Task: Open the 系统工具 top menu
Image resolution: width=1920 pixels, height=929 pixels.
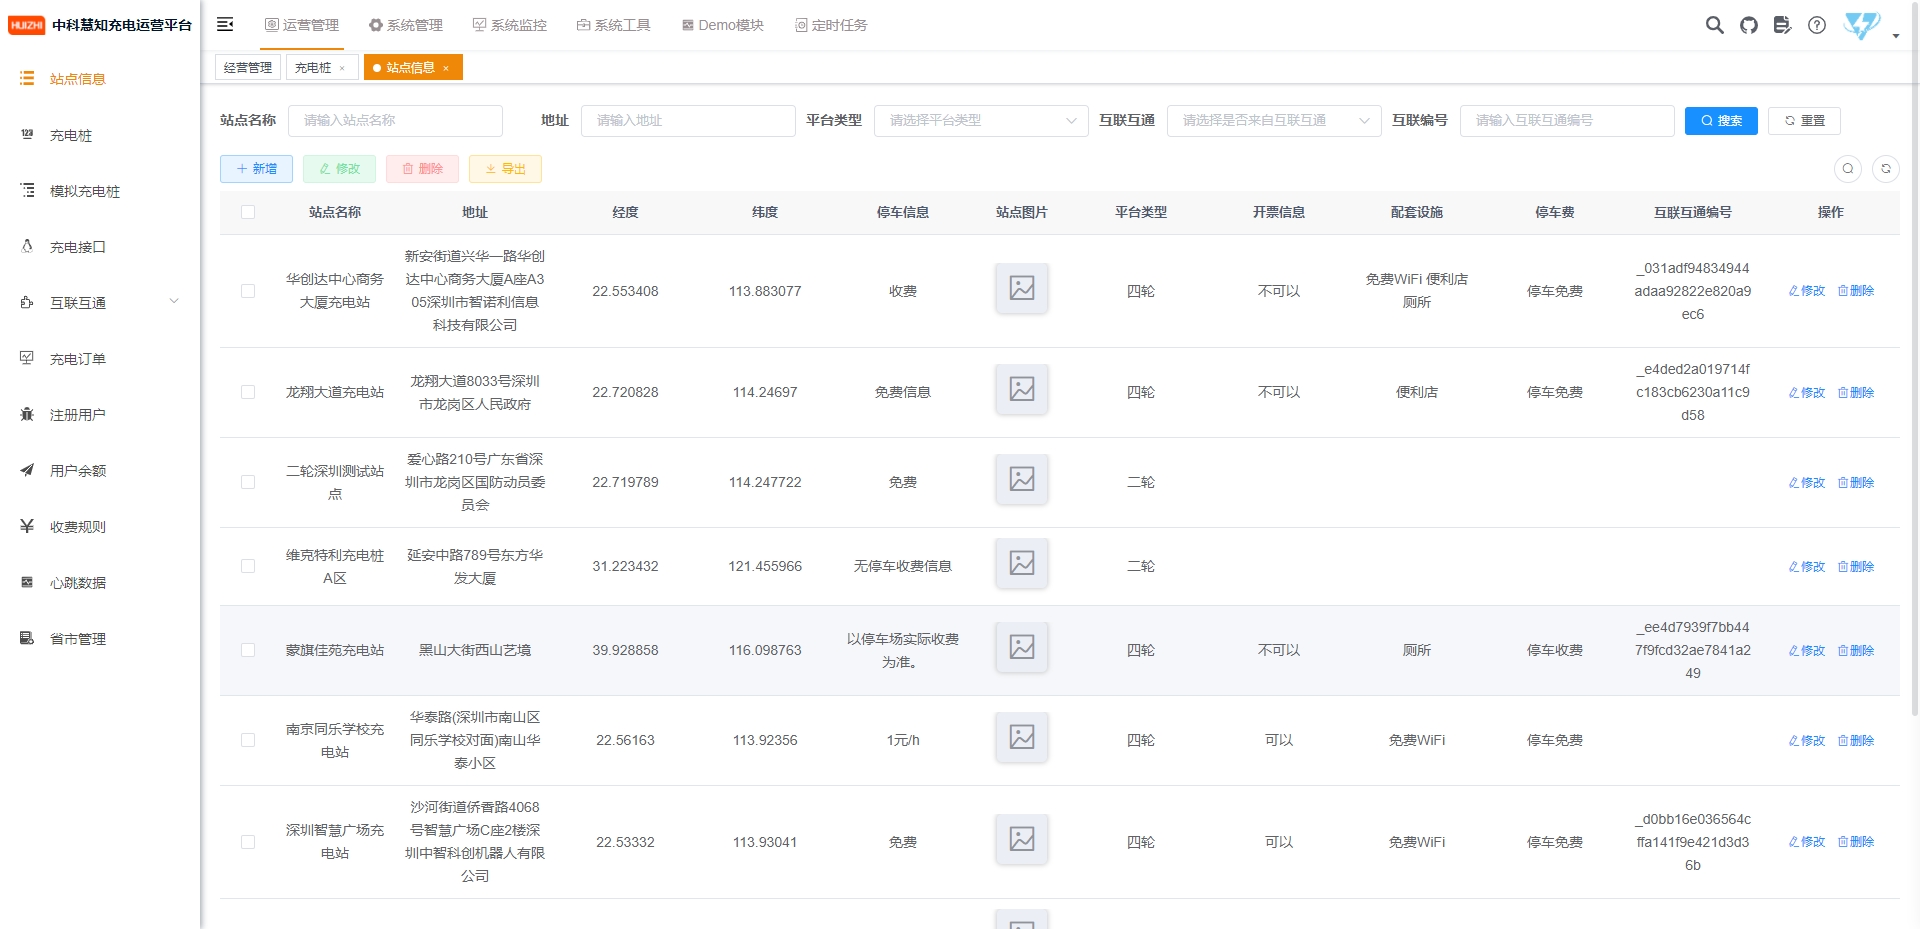Action: 614,25
